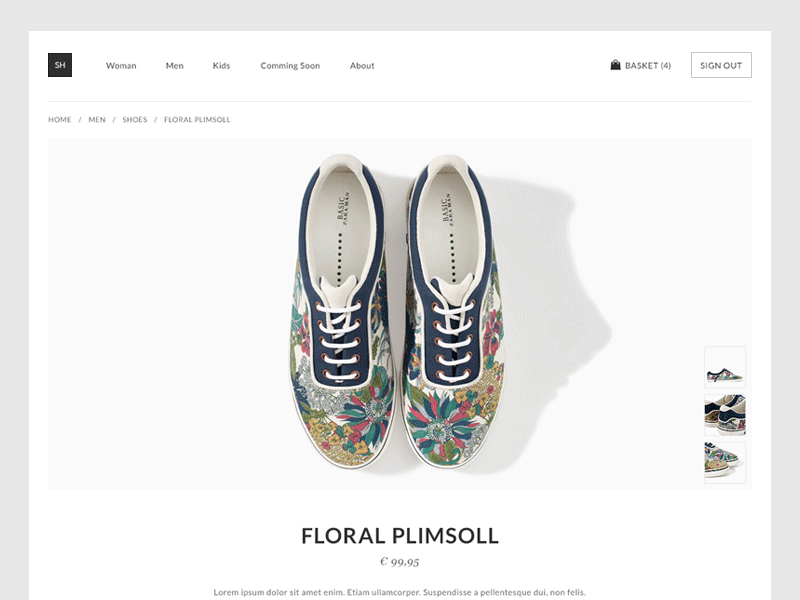Click the € 99,95 price text
This screenshot has width=800, height=600.
(399, 560)
